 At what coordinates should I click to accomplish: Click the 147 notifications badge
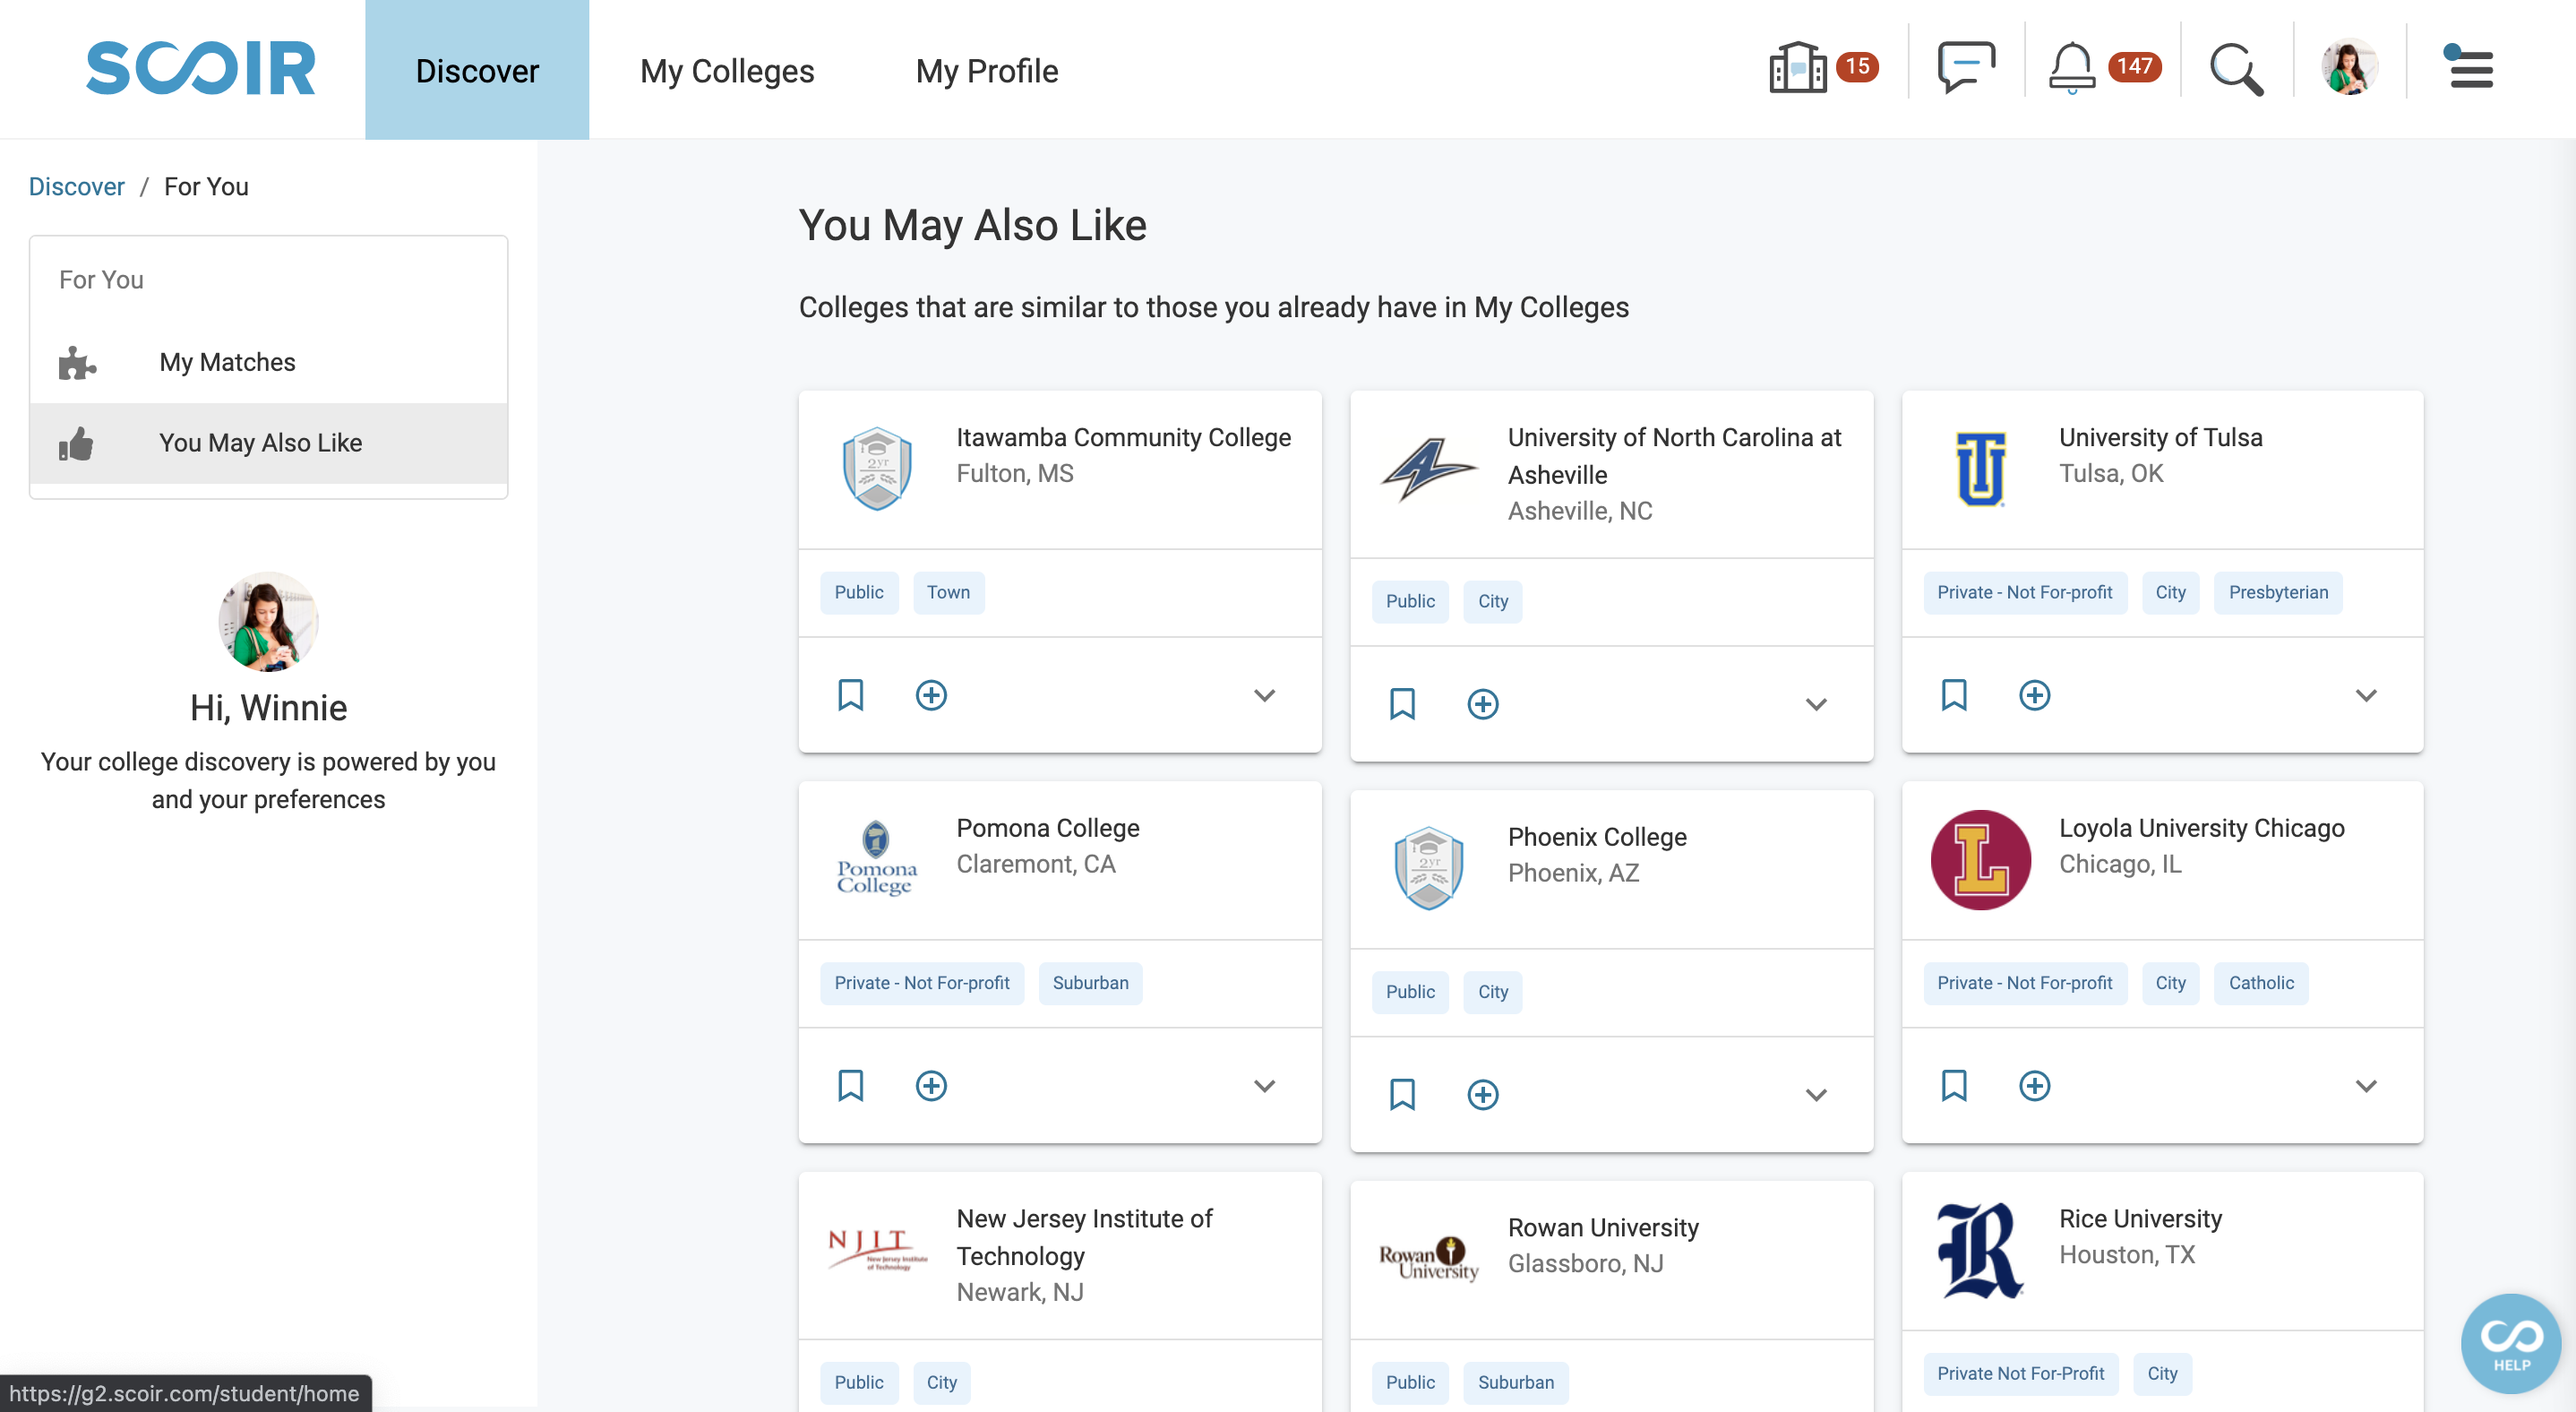[2134, 66]
